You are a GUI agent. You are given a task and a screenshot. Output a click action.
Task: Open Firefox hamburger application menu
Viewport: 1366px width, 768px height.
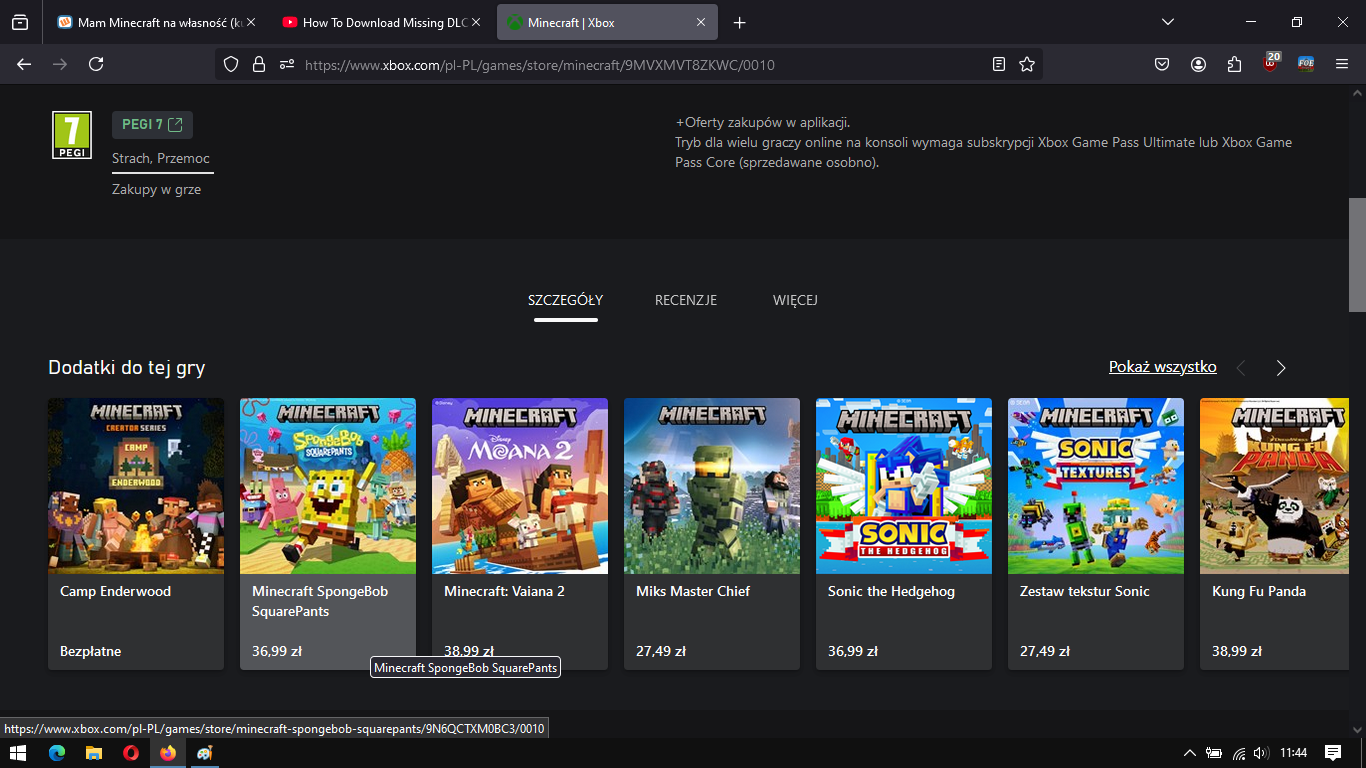pos(1342,64)
